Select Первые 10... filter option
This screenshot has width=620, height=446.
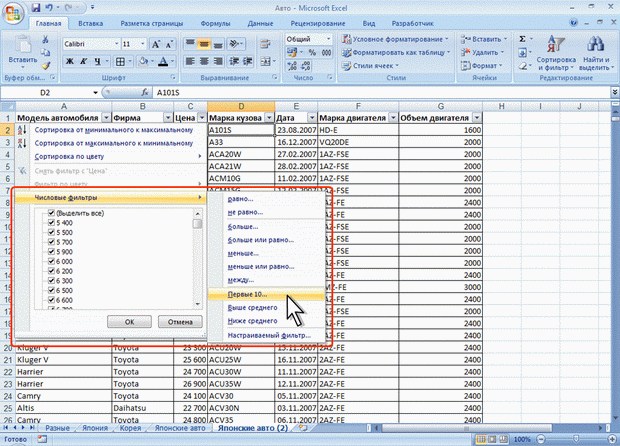(266, 294)
